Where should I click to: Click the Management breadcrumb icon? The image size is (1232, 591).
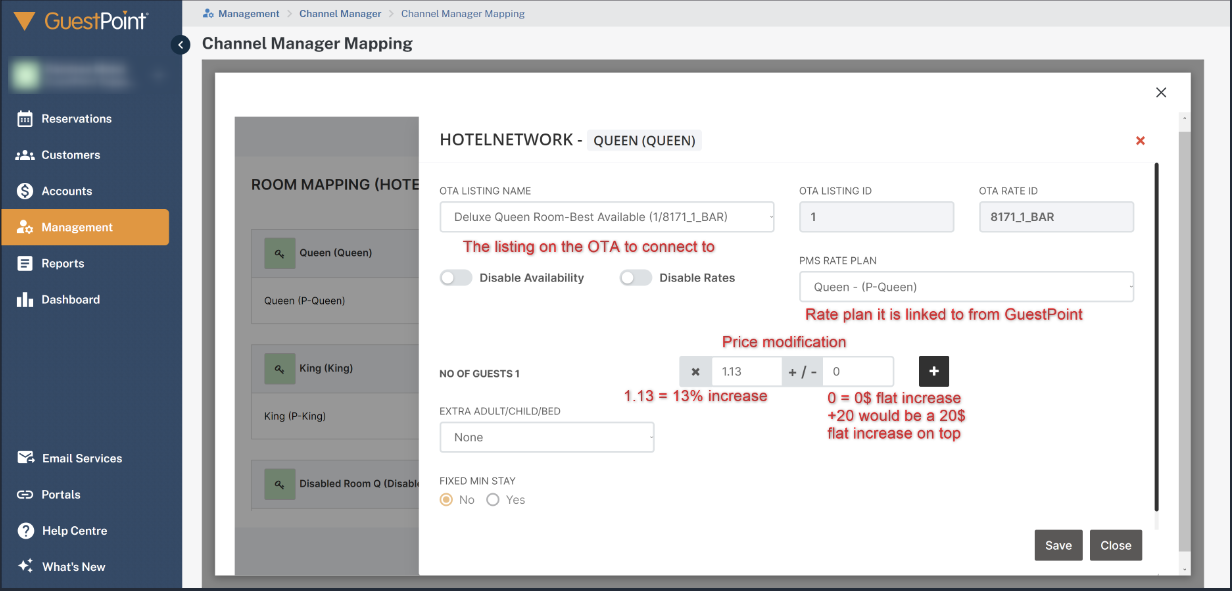coord(208,14)
